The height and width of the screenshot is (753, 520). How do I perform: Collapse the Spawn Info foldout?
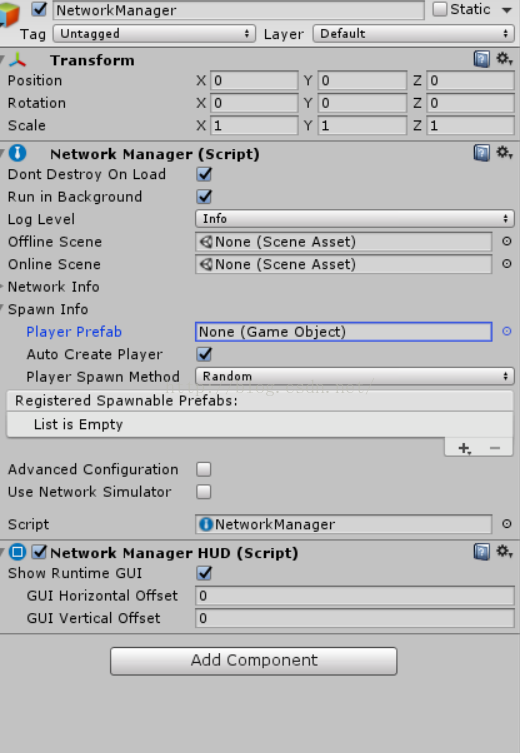click(x=2, y=309)
